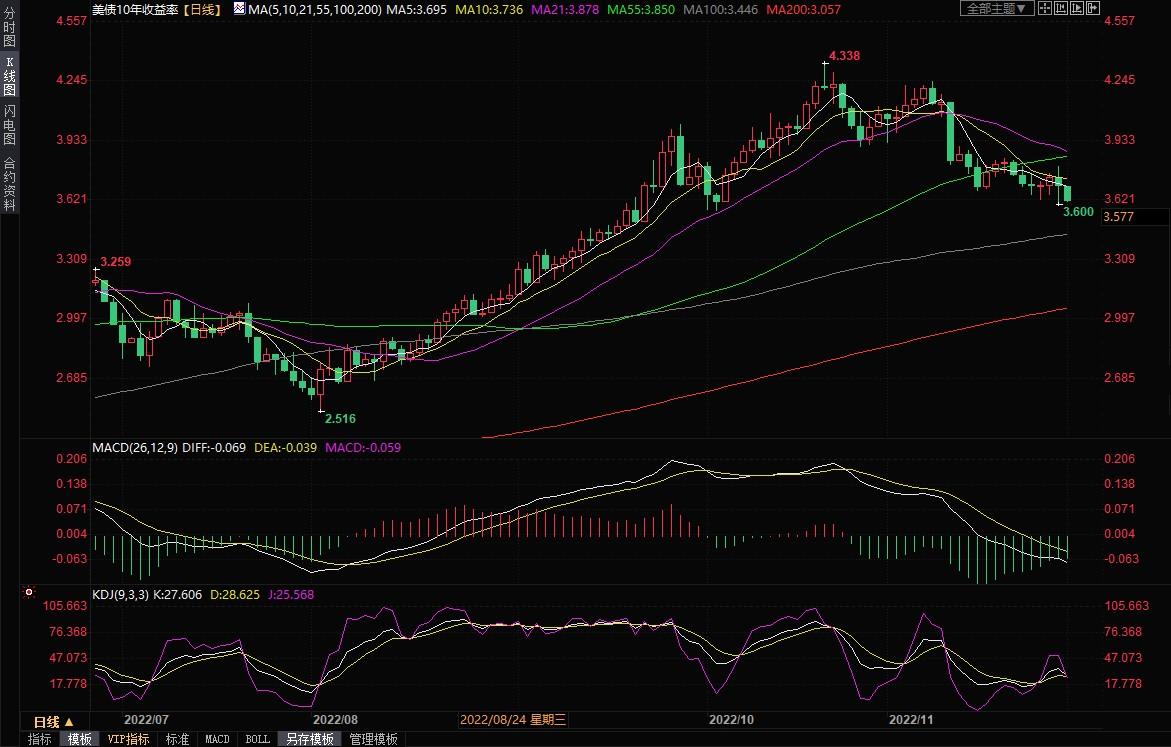Expand the 日线 period selector

pyautogui.click(x=54, y=721)
